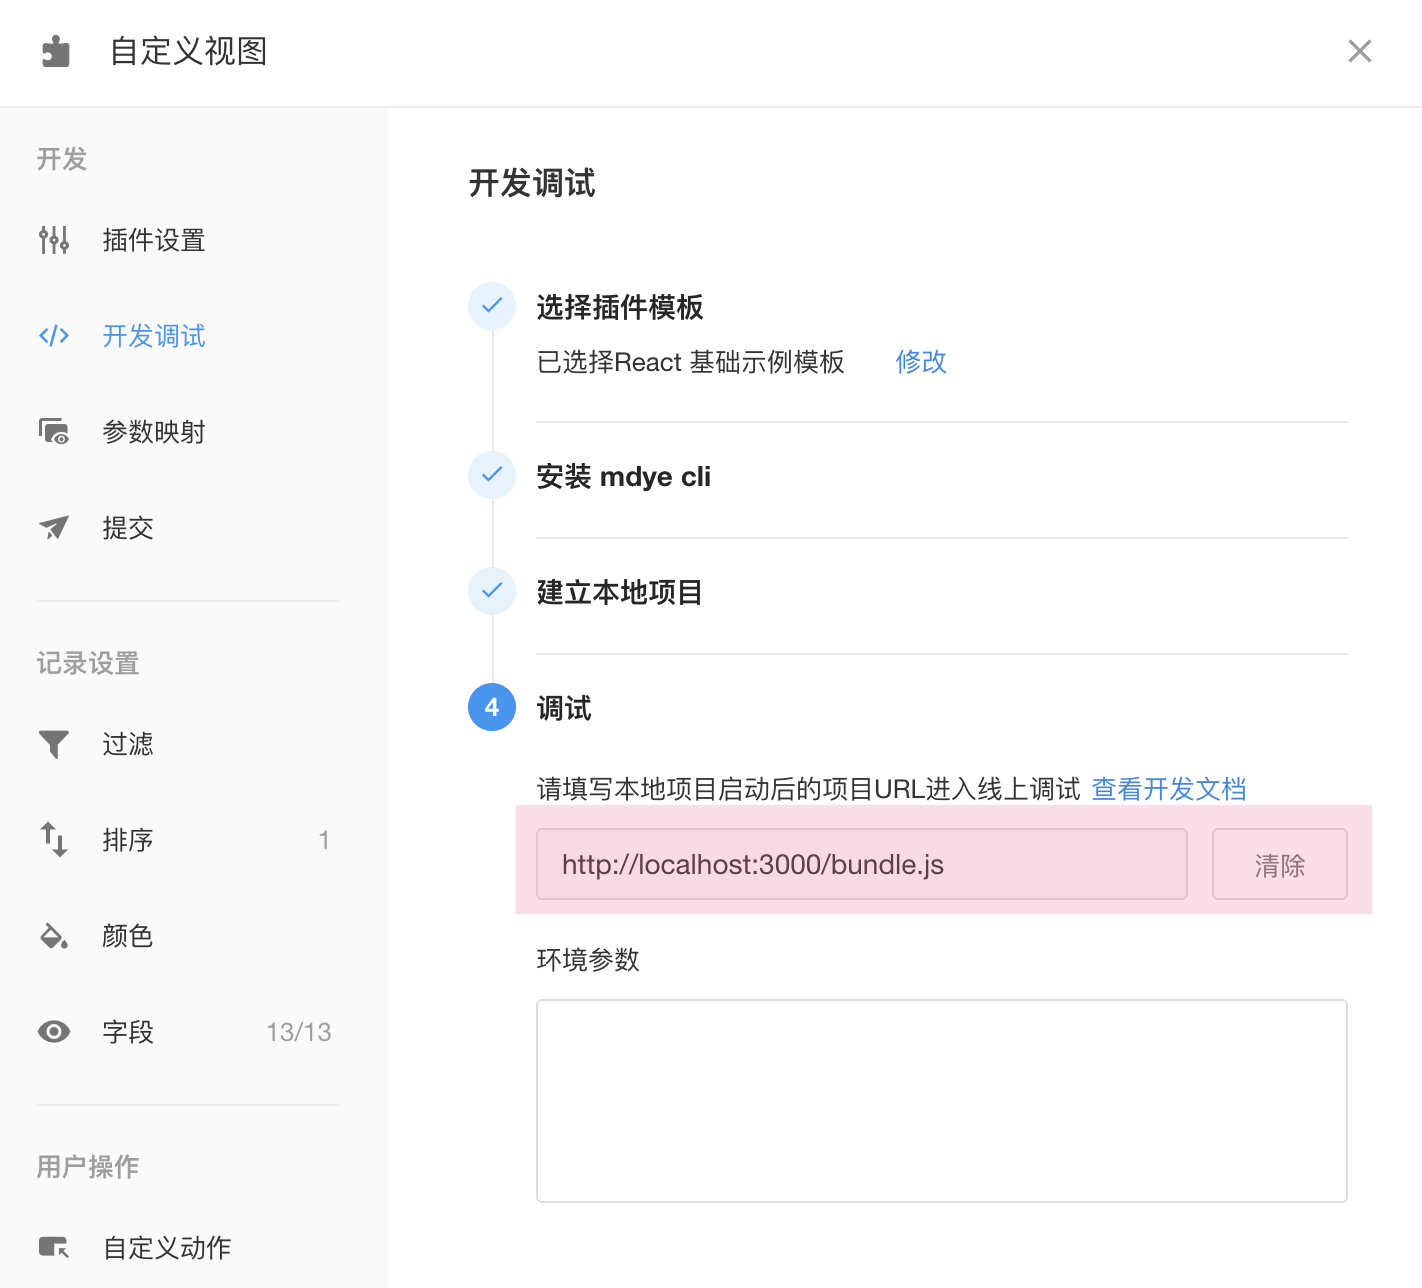The width and height of the screenshot is (1422, 1288).
Task: Click the puzzle-piece plugin icon in header
Action: 56,51
